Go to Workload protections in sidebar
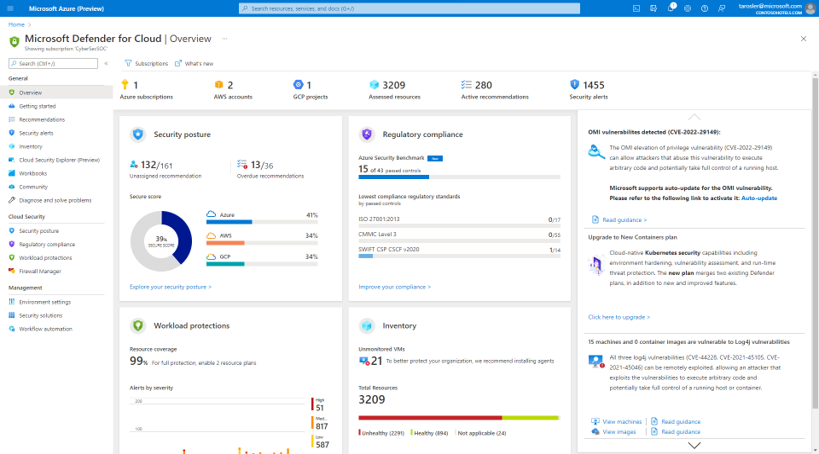 pos(44,257)
